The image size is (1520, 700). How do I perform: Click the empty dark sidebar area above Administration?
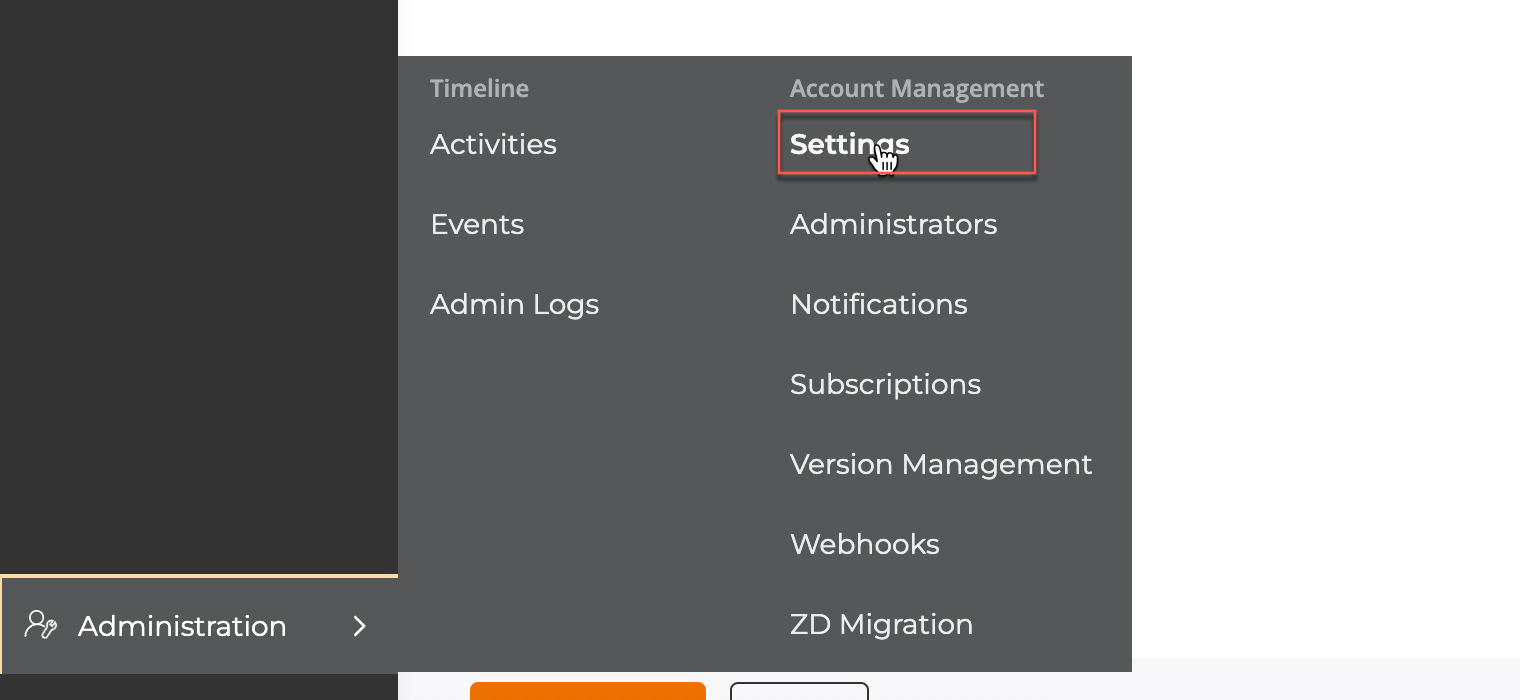tap(199, 287)
